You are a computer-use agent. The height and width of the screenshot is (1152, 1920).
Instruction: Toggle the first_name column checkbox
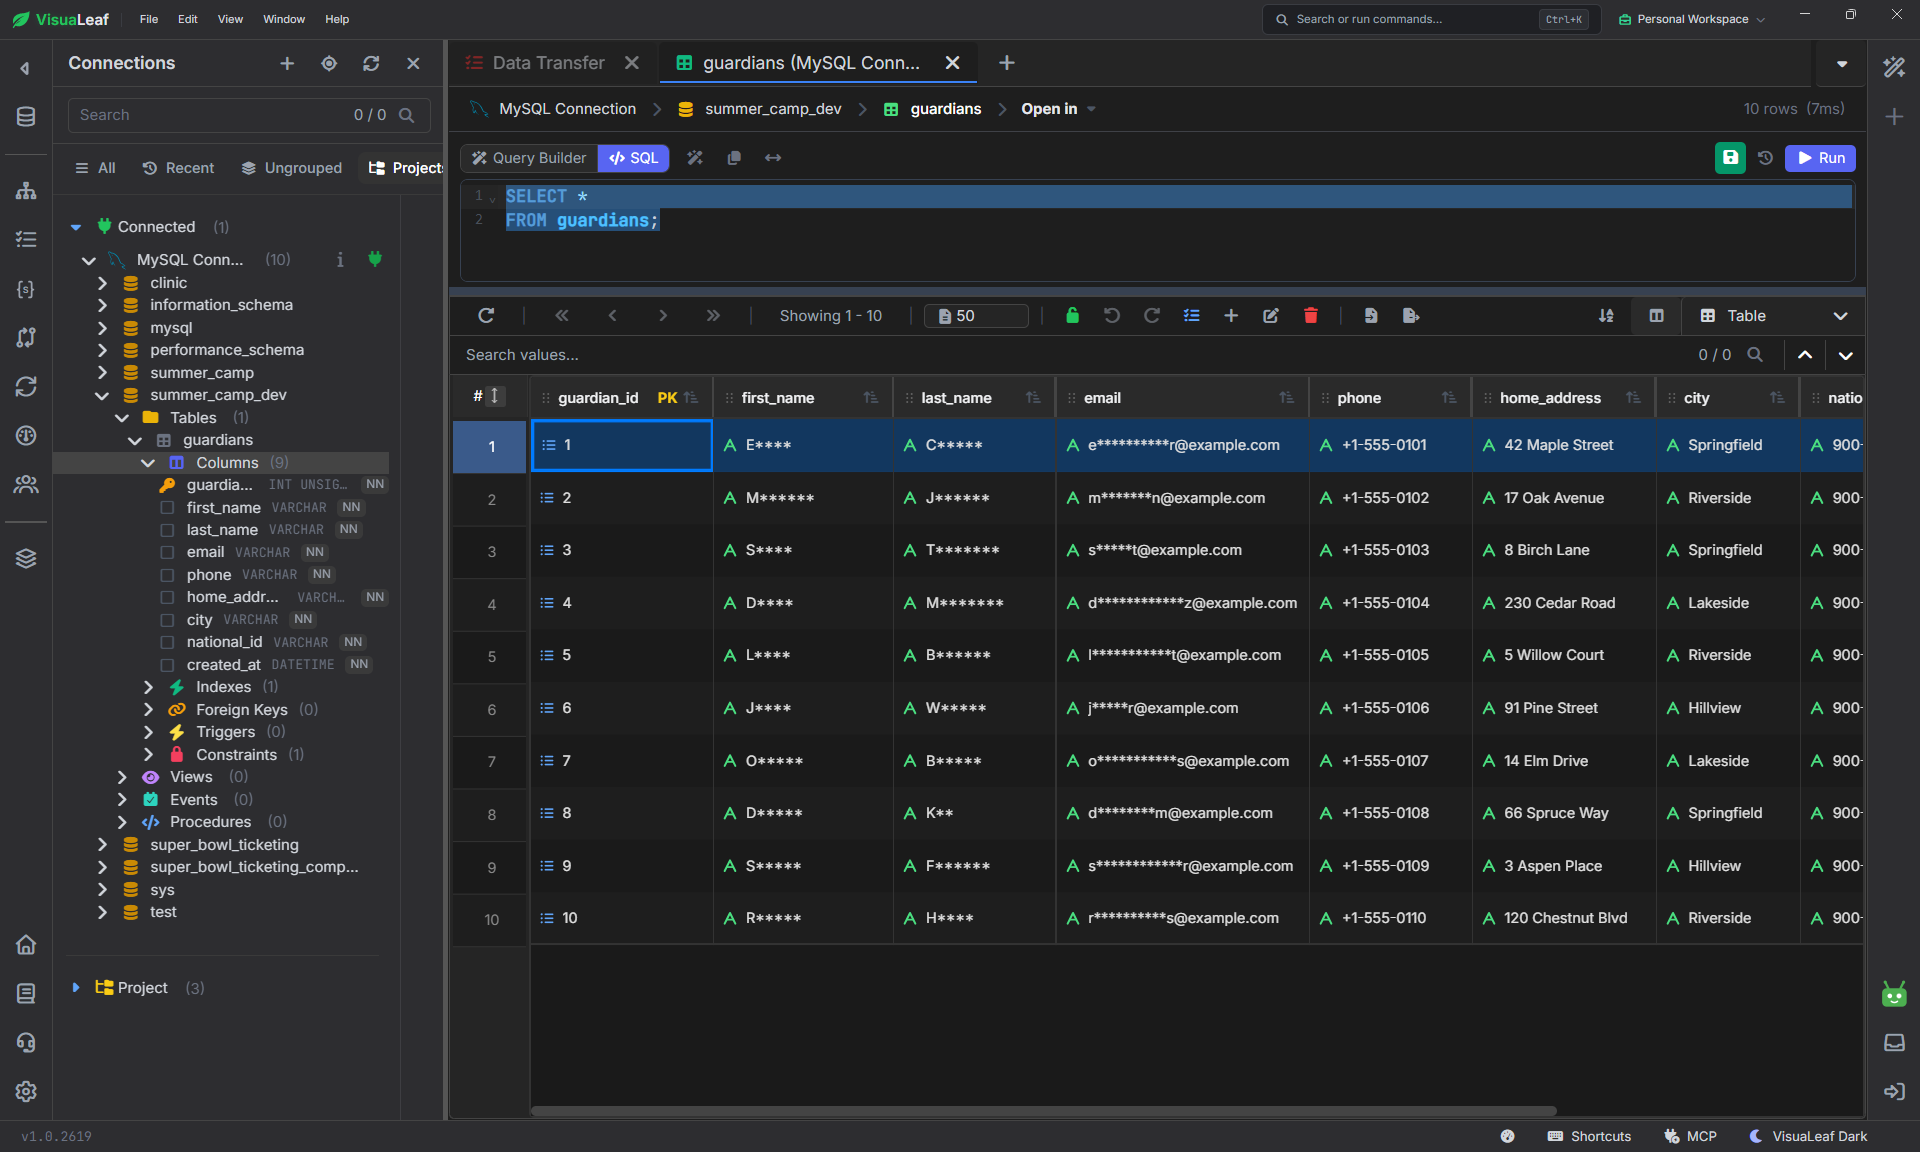(x=167, y=508)
